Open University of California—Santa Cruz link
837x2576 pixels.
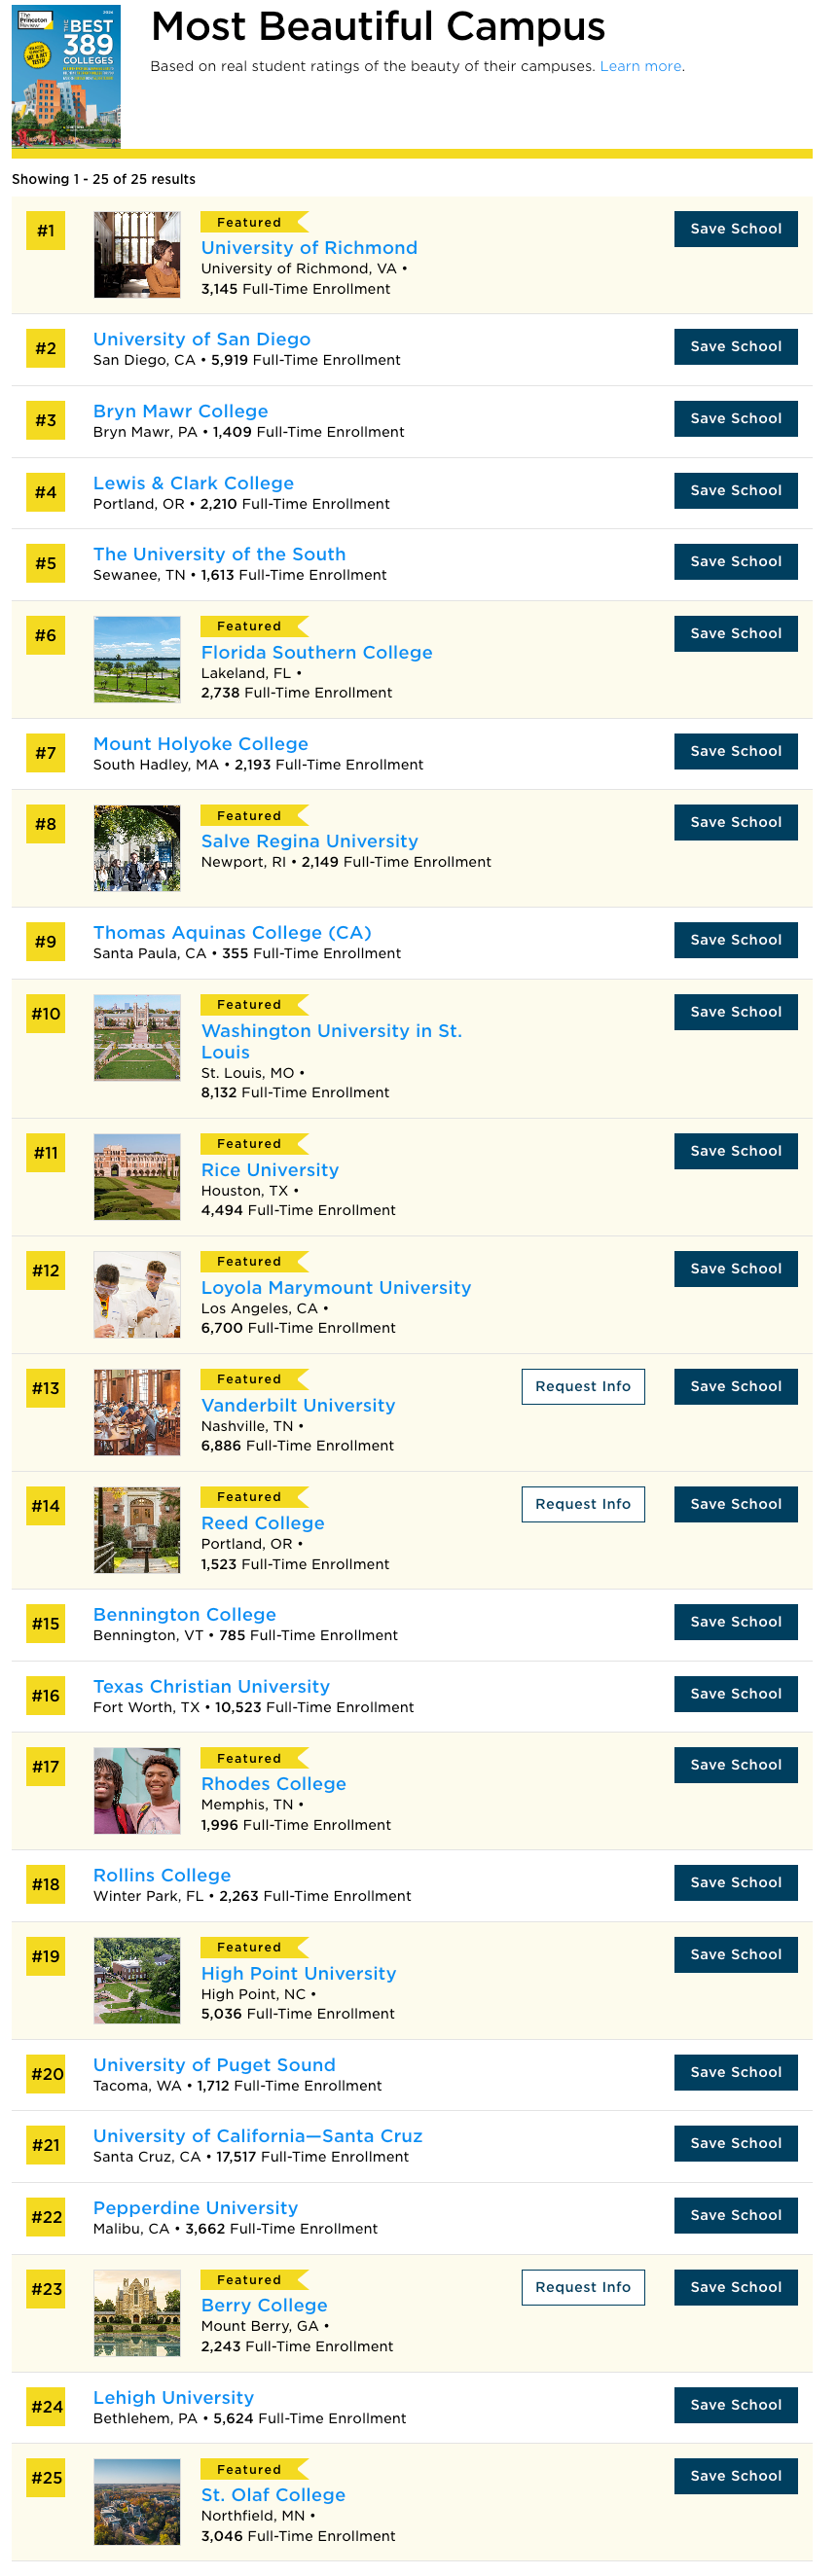point(258,2135)
